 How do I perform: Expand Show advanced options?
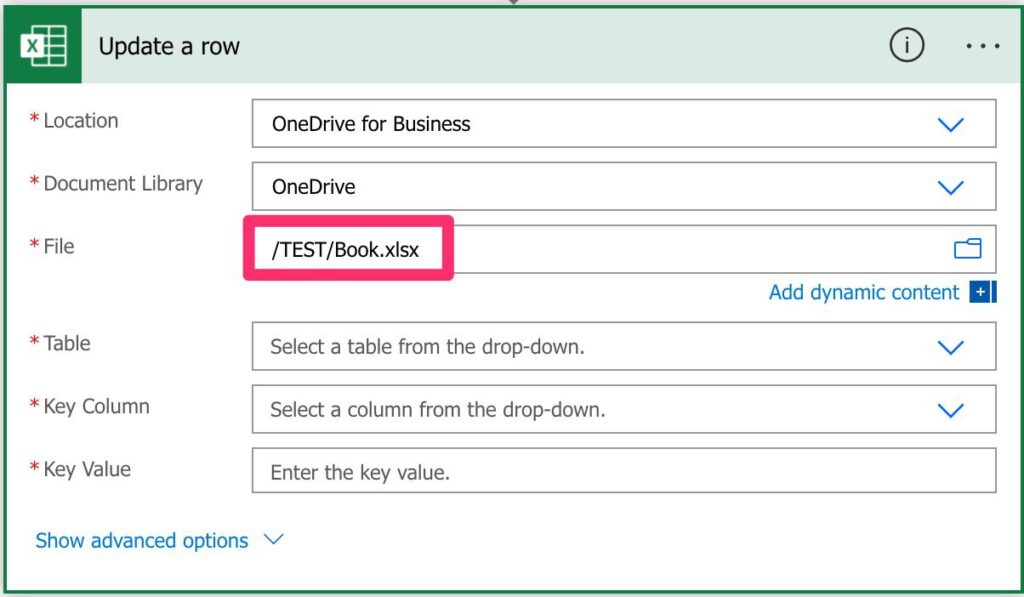[273, 539]
